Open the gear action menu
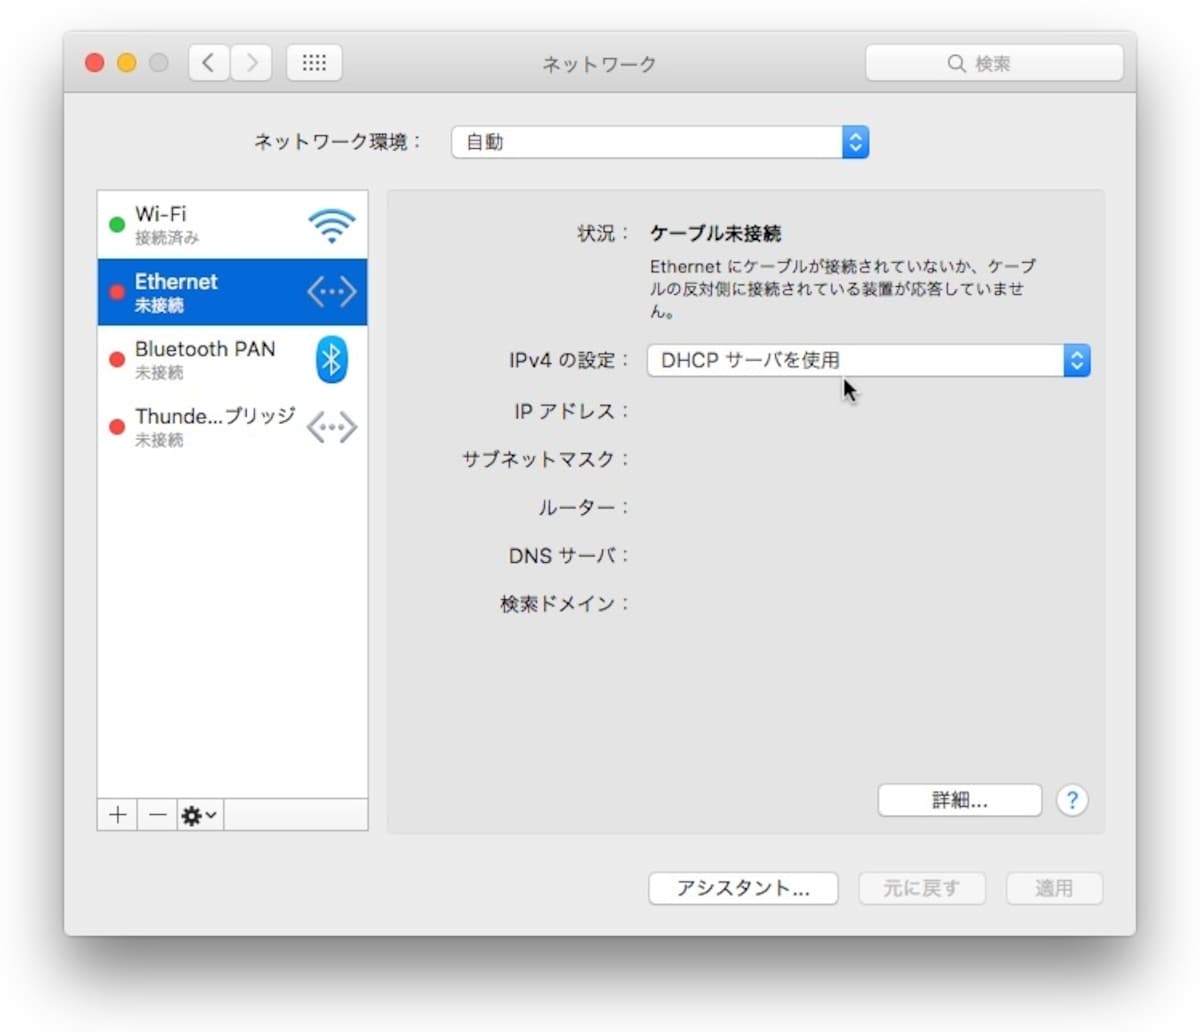Image resolution: width=1200 pixels, height=1032 pixels. click(x=200, y=815)
